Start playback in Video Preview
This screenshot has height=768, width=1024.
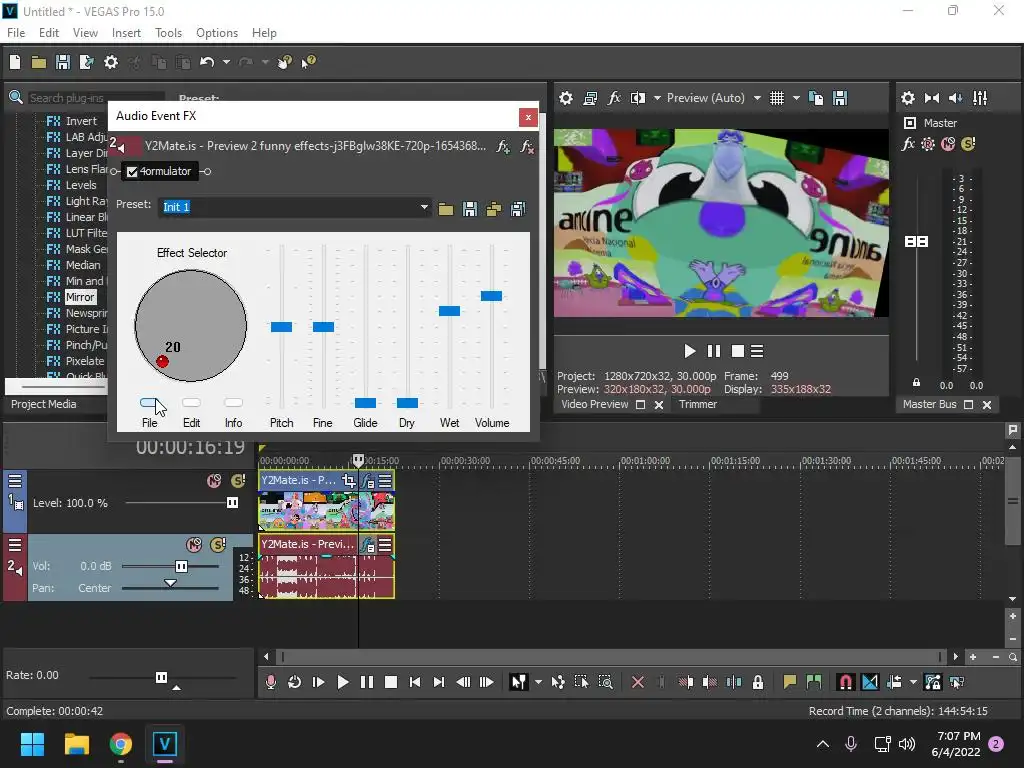point(690,351)
